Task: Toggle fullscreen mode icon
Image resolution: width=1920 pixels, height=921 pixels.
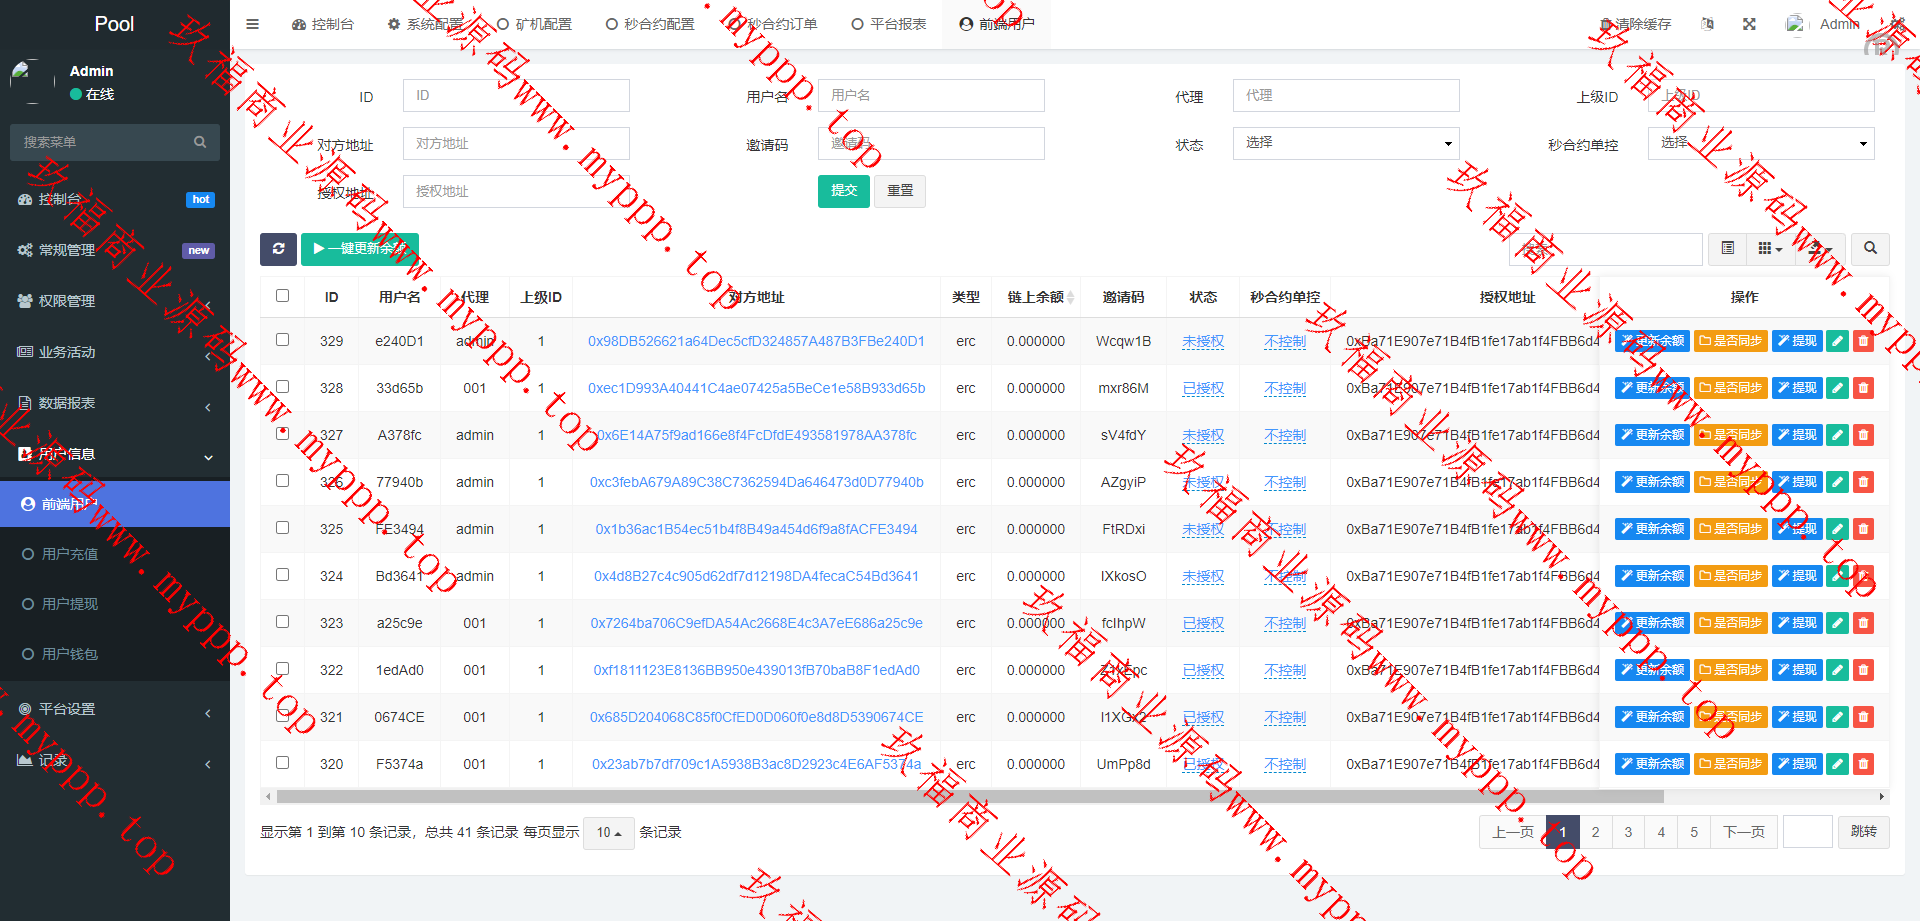Action: (x=1749, y=24)
